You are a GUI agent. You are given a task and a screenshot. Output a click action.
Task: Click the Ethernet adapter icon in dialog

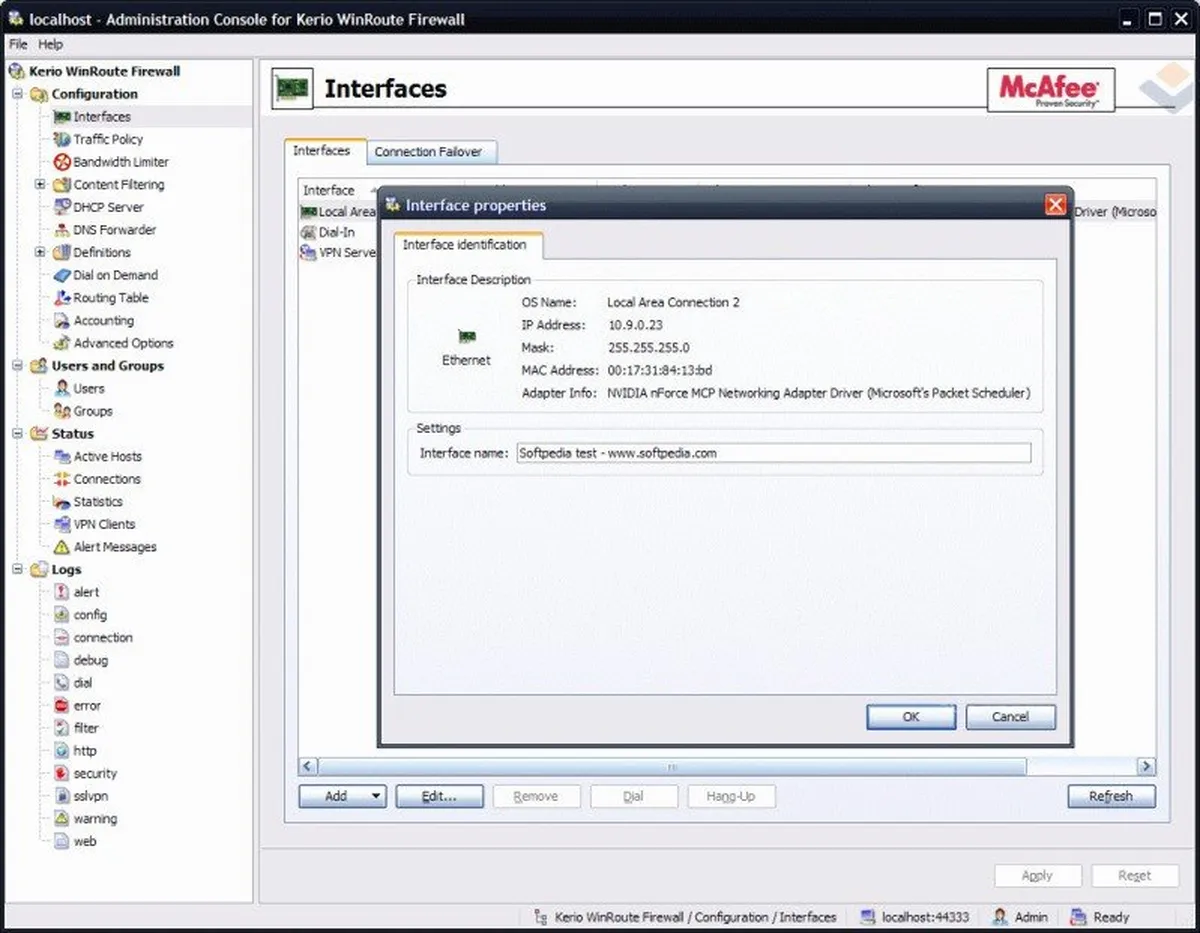pos(466,337)
